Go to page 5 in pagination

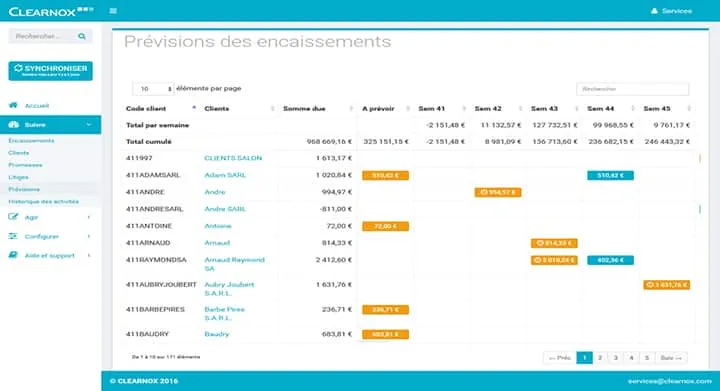click(x=647, y=357)
